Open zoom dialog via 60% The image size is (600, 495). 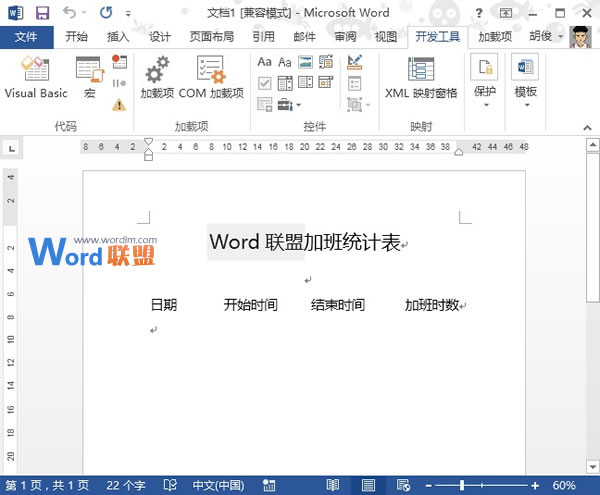[564, 485]
